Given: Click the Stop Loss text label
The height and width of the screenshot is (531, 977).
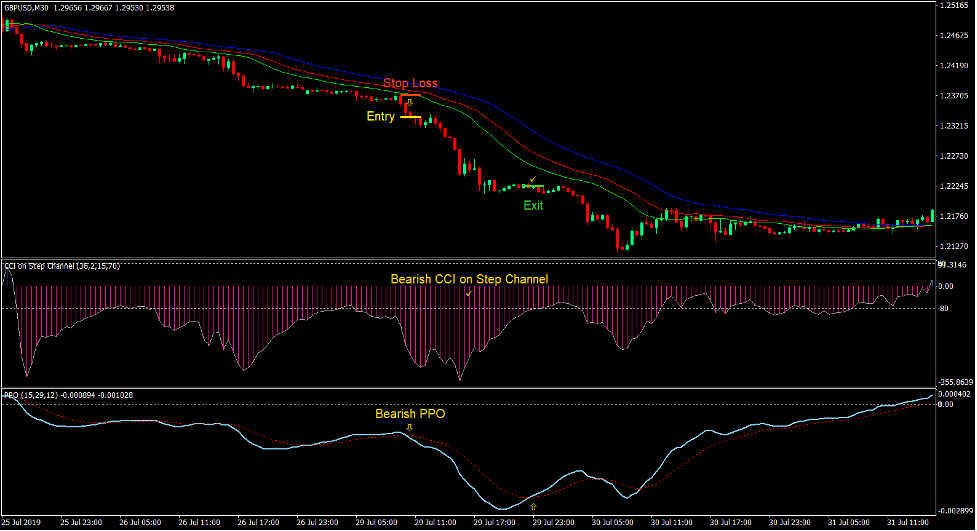Looking at the screenshot, I should point(410,83).
